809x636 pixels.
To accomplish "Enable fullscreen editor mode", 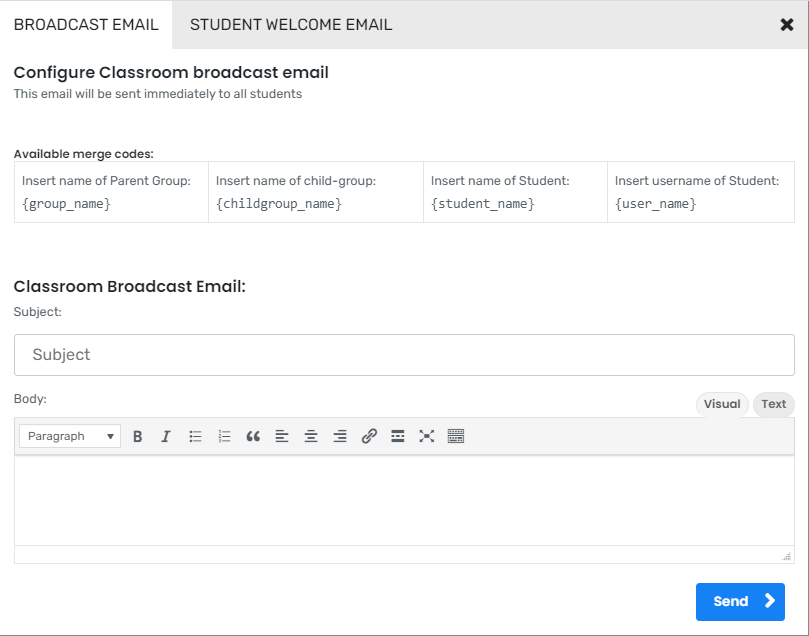I will (x=427, y=436).
